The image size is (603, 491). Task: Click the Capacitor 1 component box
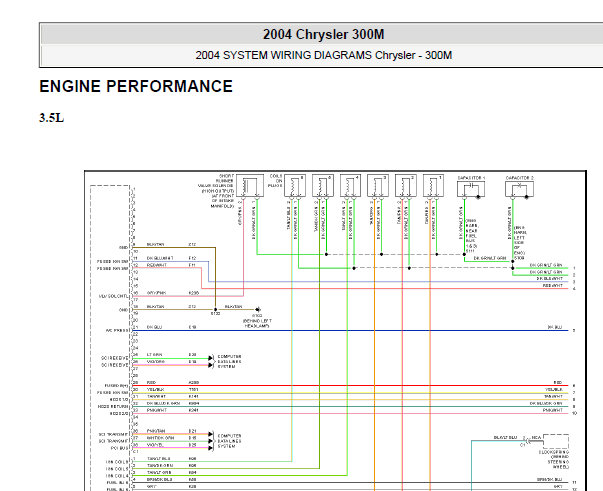[x=471, y=189]
